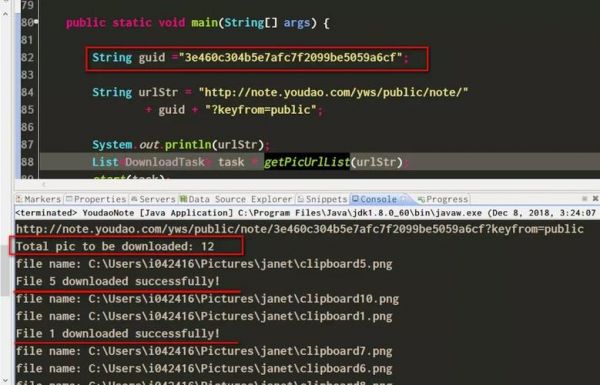Click line number 82 in the gutter
The width and height of the screenshot is (600, 385).
pos(27,57)
